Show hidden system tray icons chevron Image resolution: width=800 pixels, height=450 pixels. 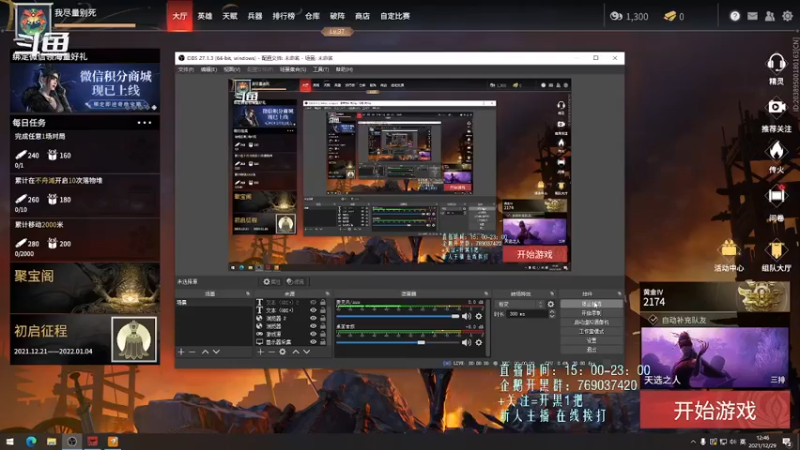[x=693, y=442]
